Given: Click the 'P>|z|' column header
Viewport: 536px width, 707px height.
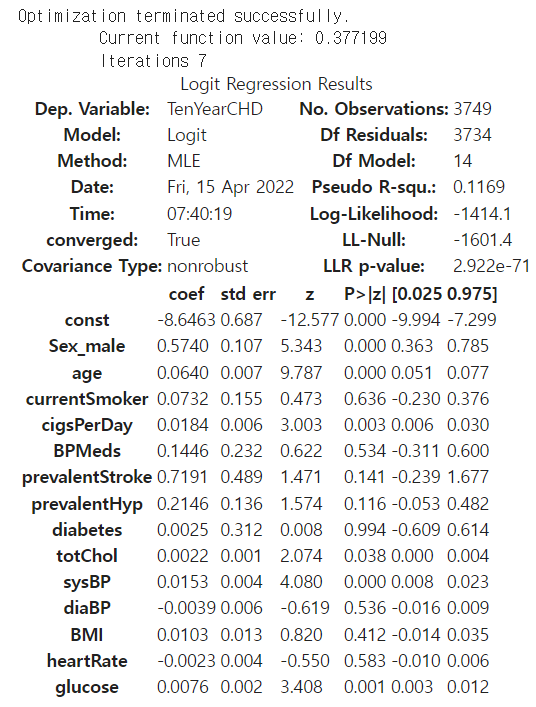Looking at the screenshot, I should (x=365, y=294).
